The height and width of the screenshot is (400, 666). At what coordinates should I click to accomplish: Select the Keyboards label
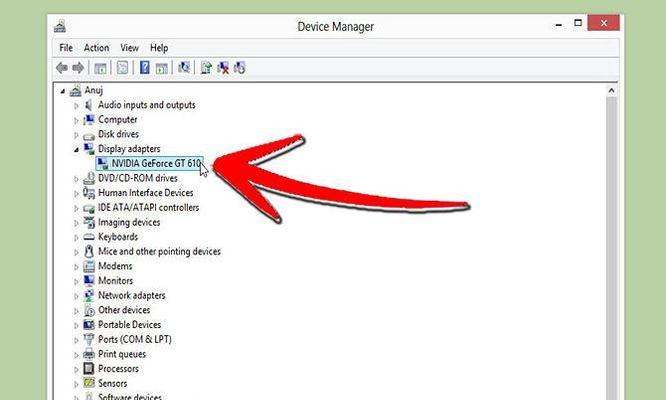(x=118, y=237)
